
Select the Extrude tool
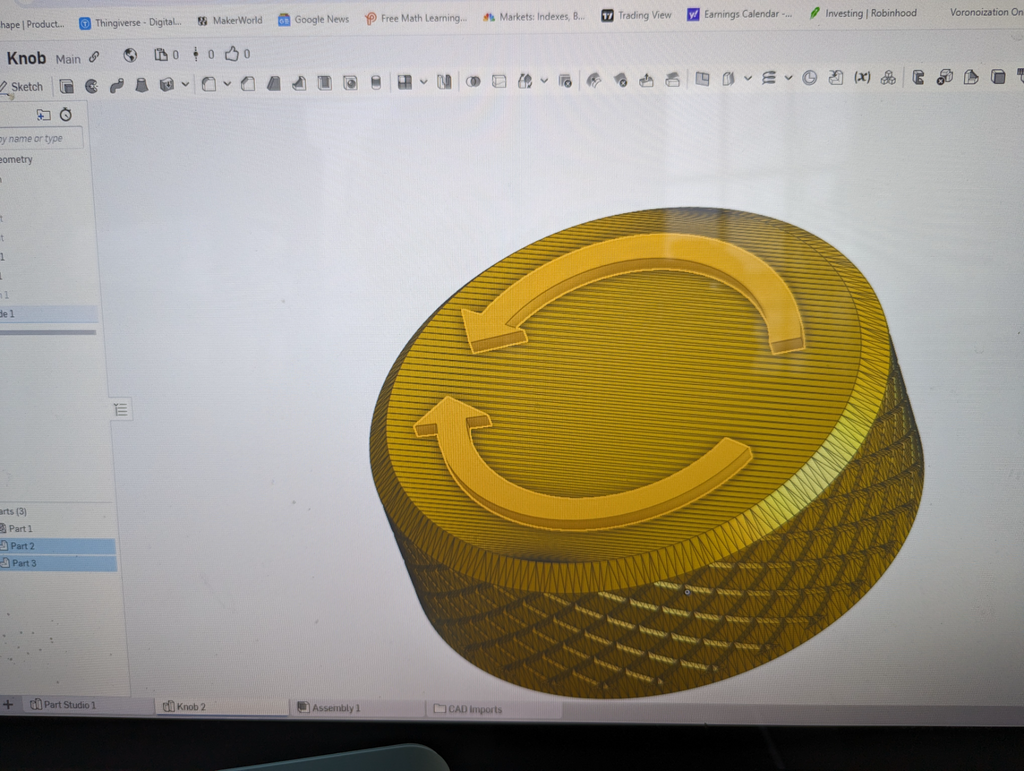67,86
